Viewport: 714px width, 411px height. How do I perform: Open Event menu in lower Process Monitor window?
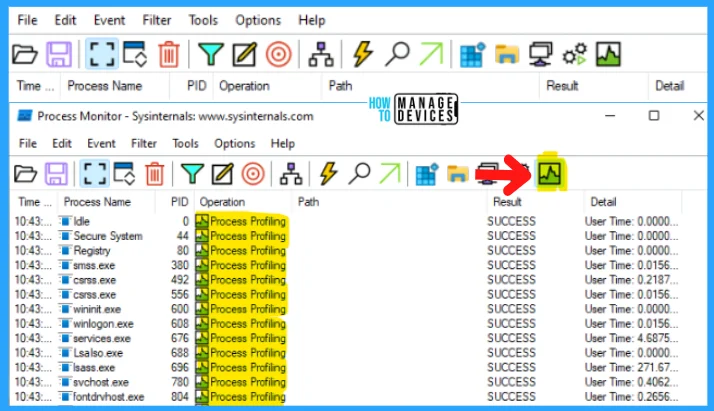point(101,144)
